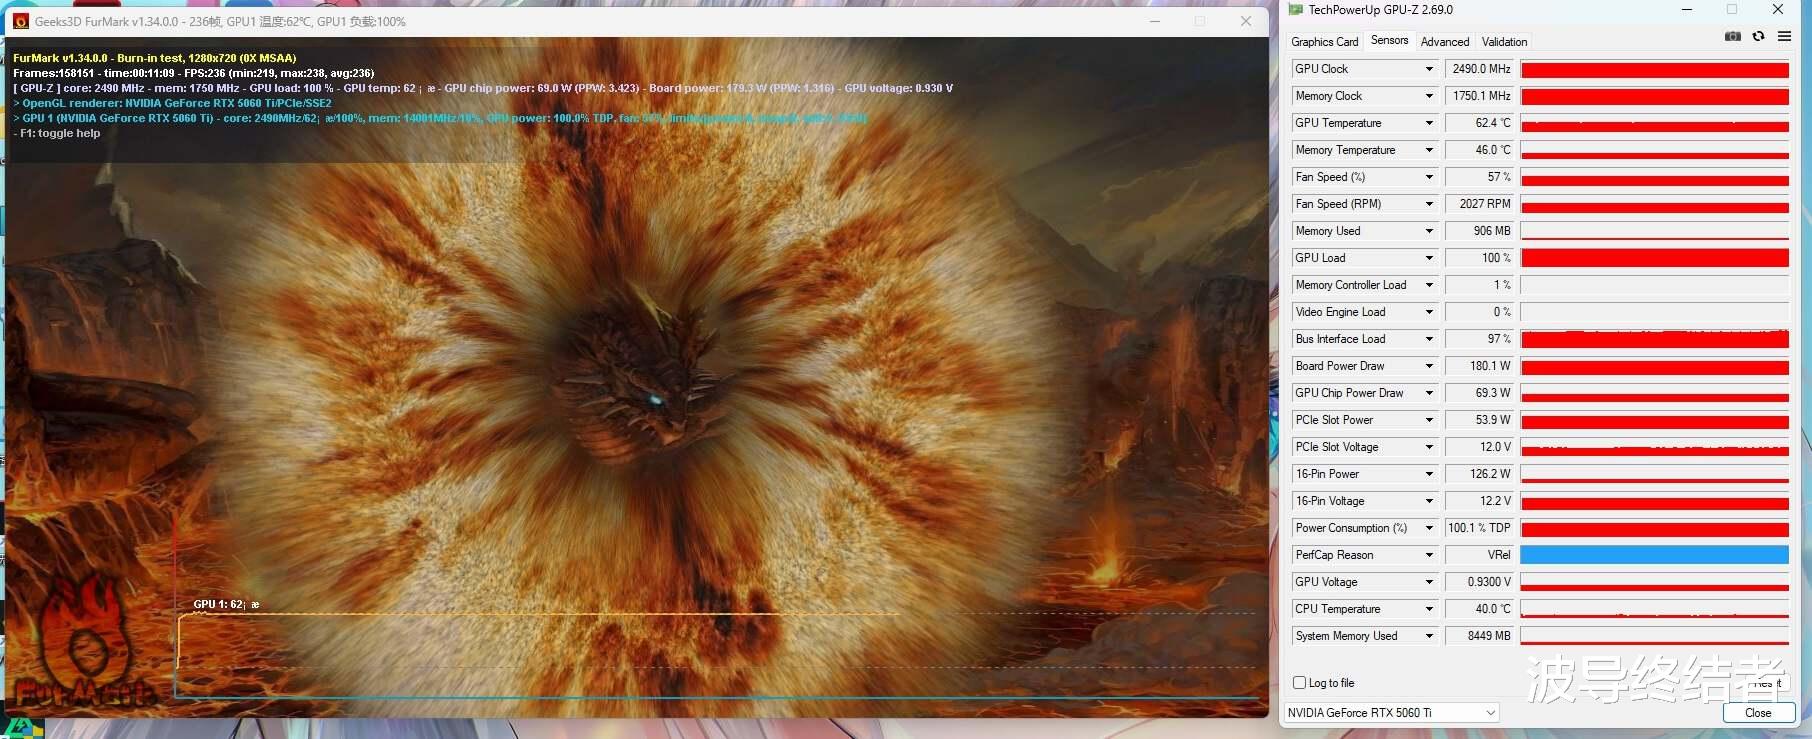Click the 'GPU 1: 62' temperature graph label
Viewport: 1812px width, 739px height.
coord(226,604)
